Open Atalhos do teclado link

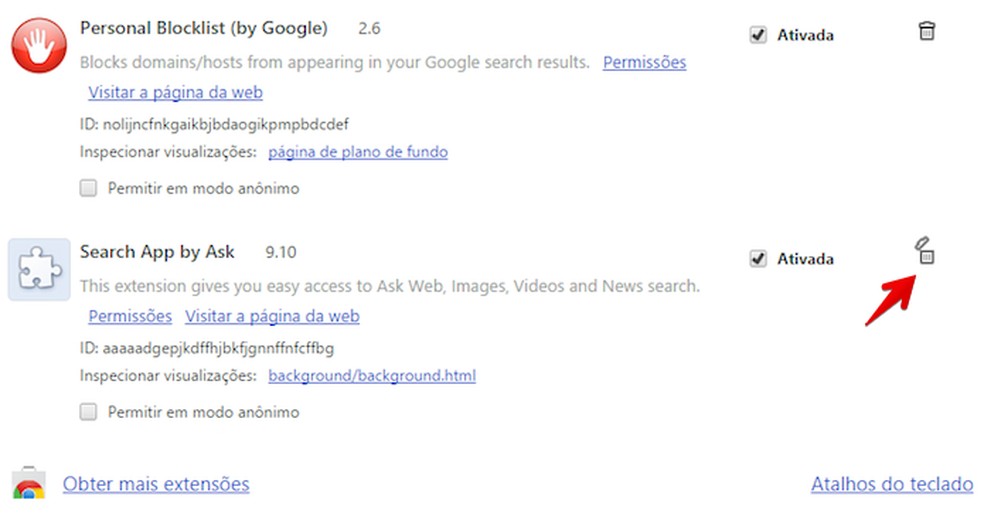pos(891,484)
